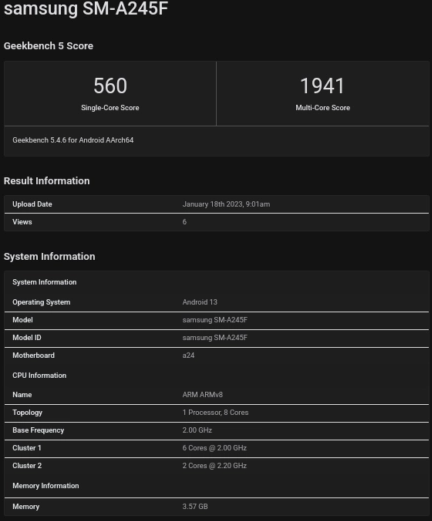Click the 'Operating System' row label
The width and height of the screenshot is (432, 521).
(x=41, y=302)
